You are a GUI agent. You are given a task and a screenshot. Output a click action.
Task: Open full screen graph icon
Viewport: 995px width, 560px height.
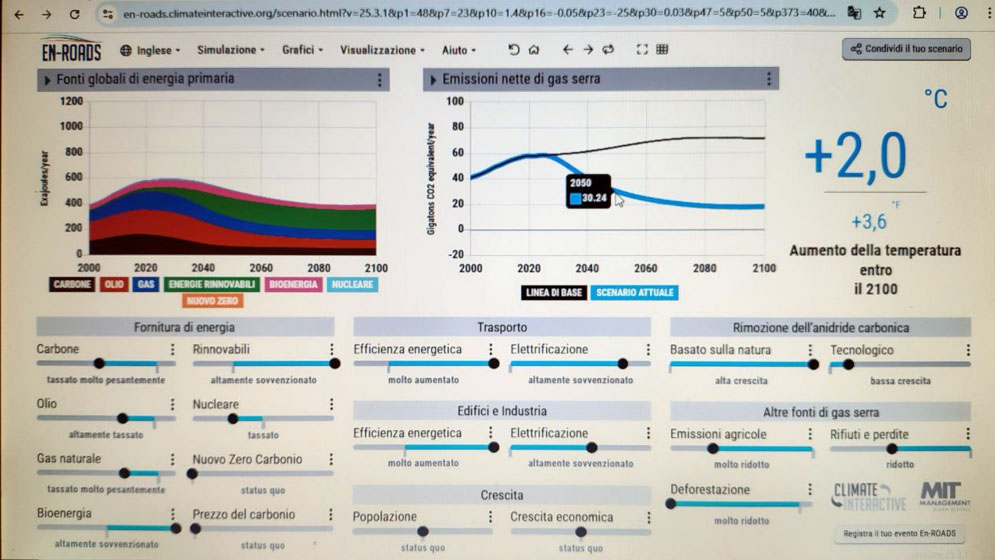(x=642, y=50)
